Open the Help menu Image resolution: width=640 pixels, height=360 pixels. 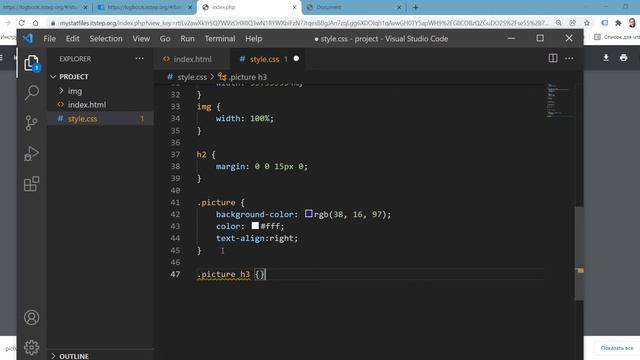(x=253, y=38)
